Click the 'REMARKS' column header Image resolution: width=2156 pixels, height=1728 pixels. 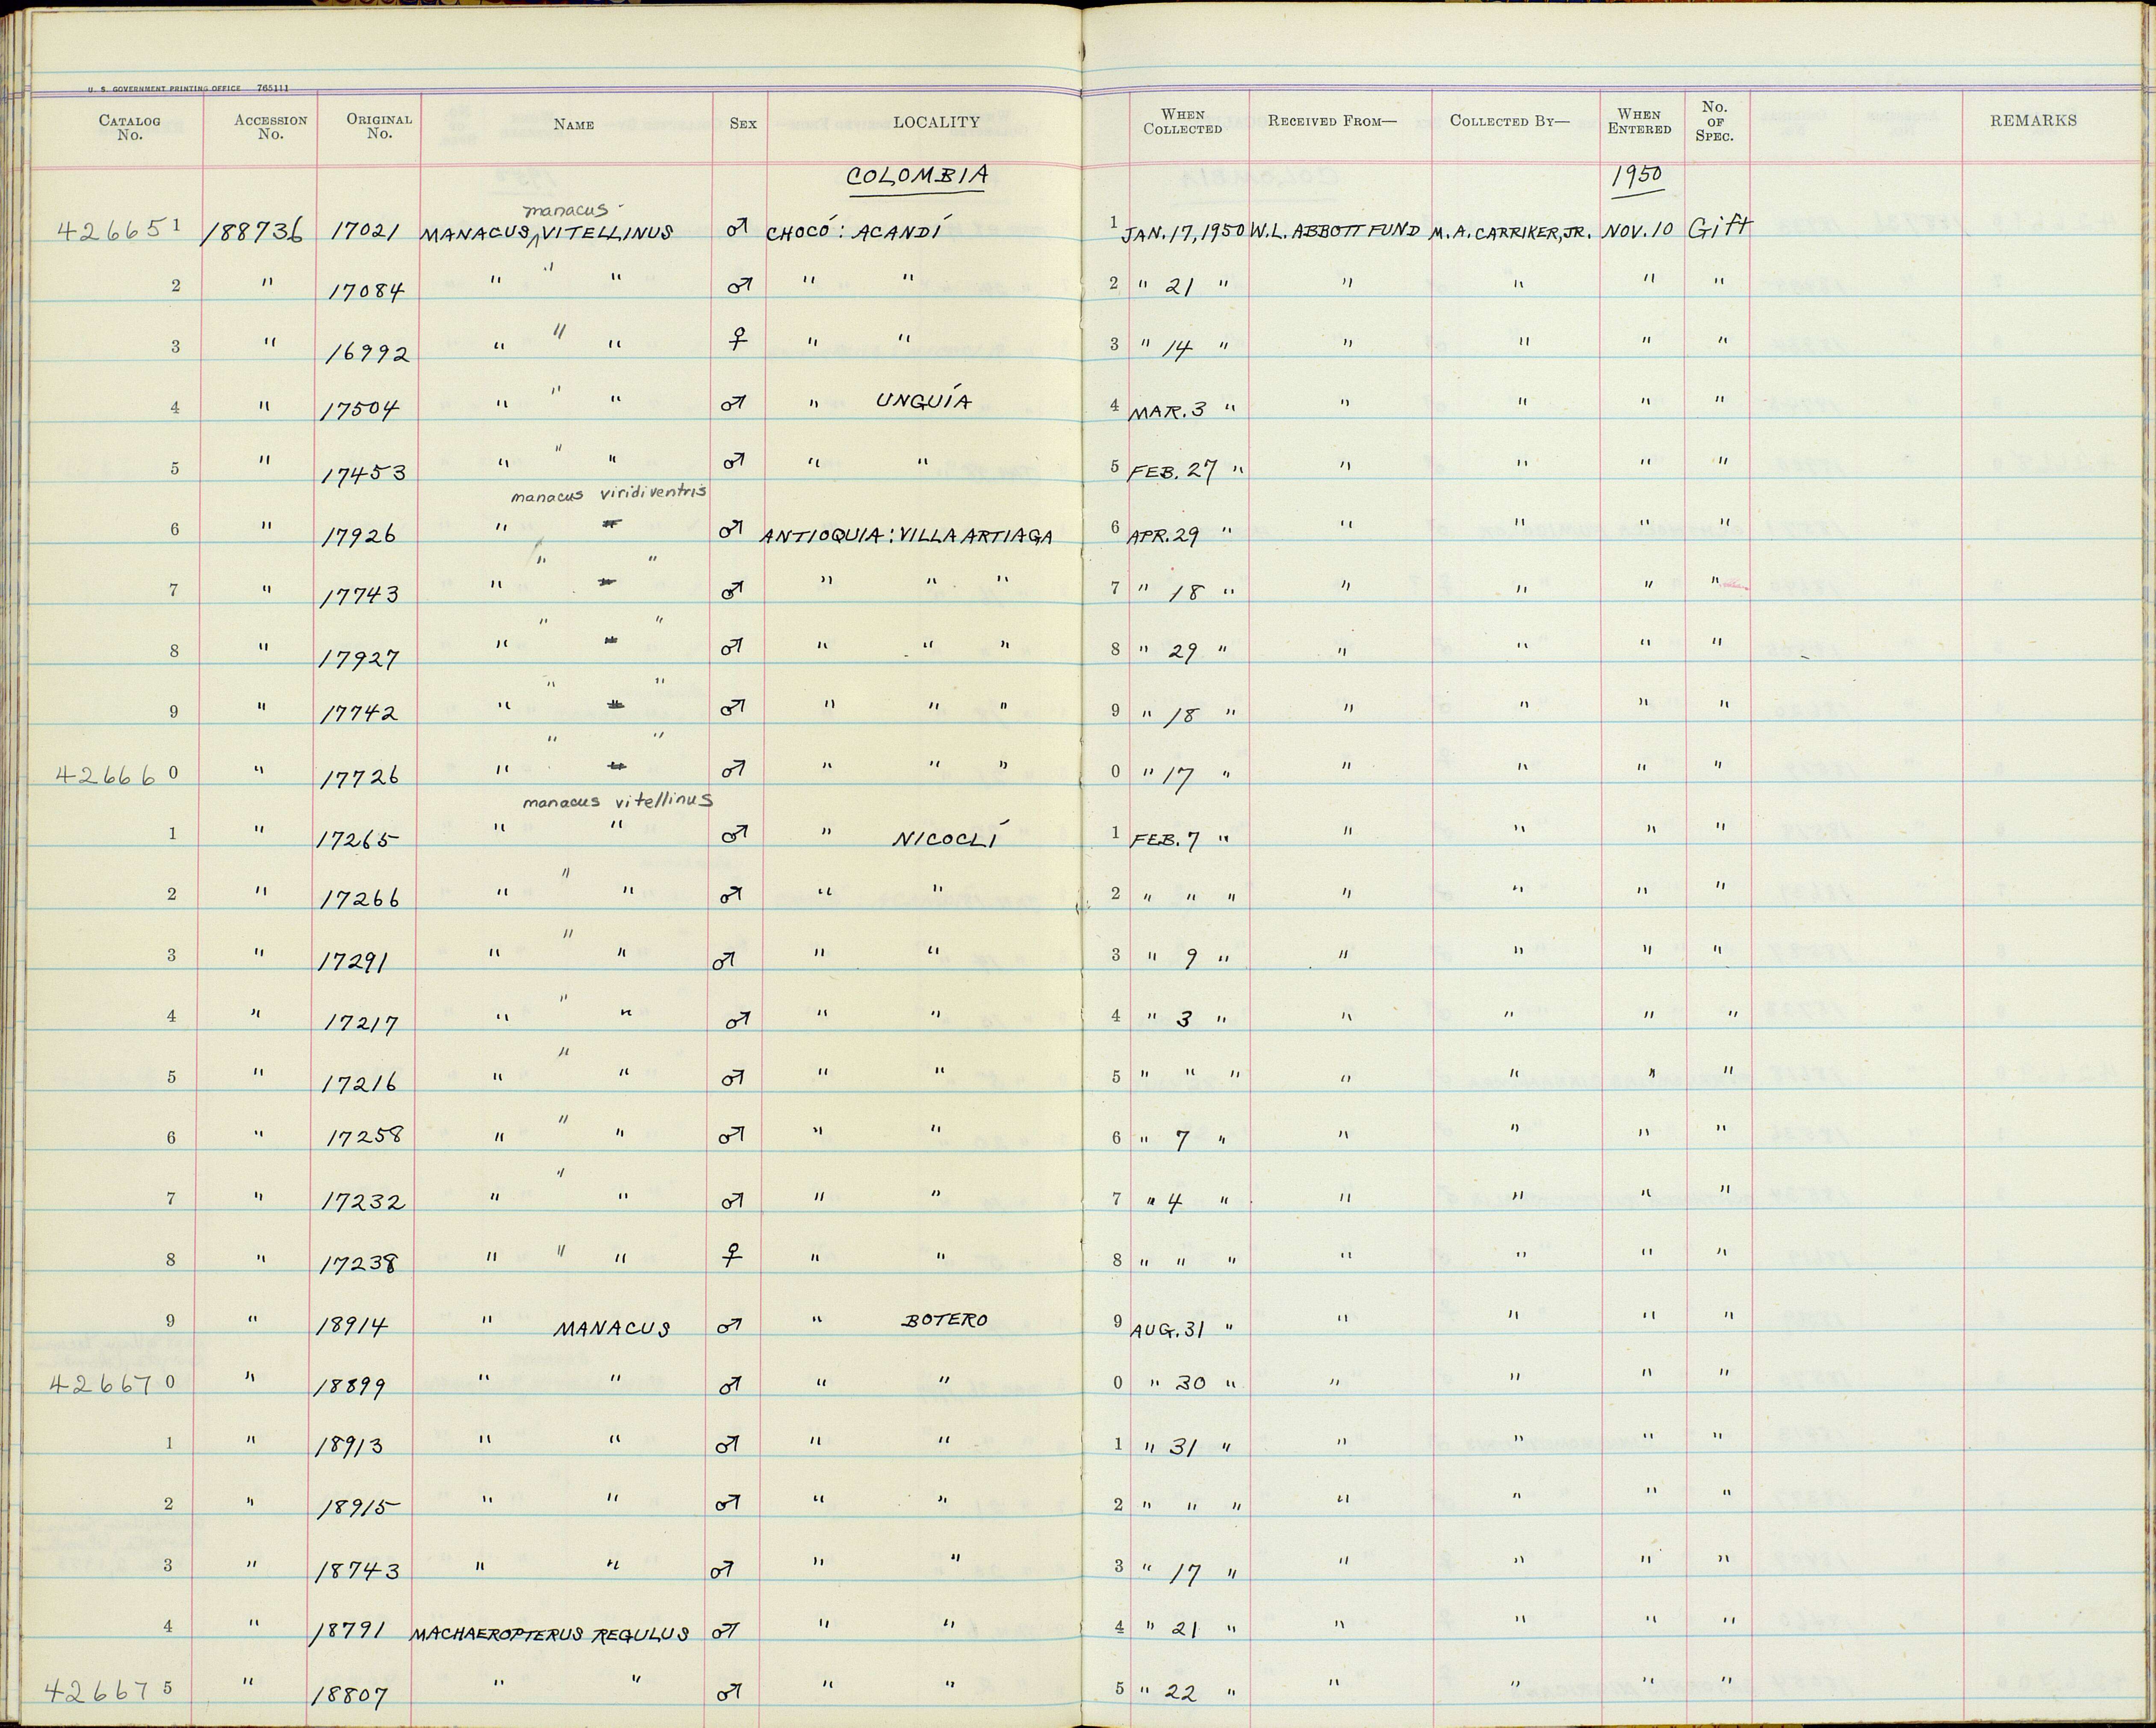point(2033,120)
